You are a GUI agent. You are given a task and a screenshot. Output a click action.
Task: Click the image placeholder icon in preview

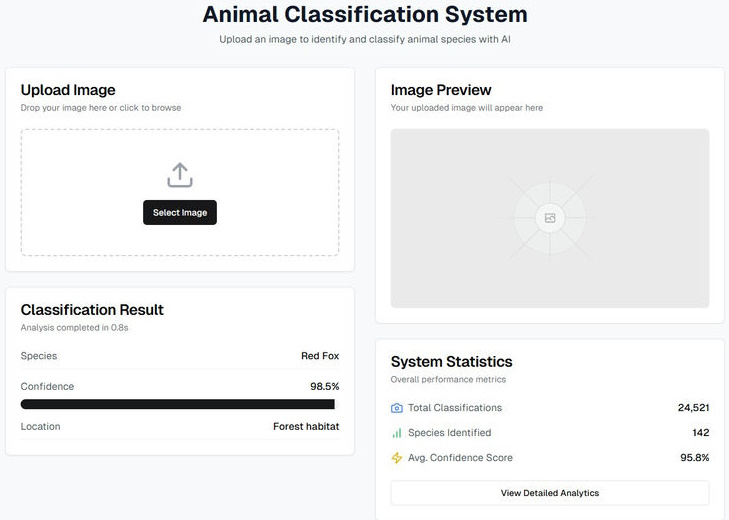point(549,218)
